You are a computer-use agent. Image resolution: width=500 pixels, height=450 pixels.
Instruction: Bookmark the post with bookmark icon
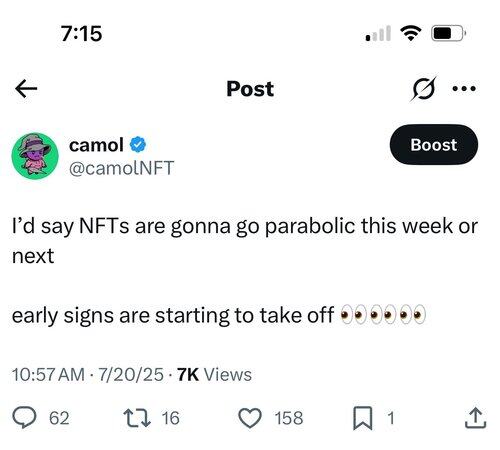(363, 418)
